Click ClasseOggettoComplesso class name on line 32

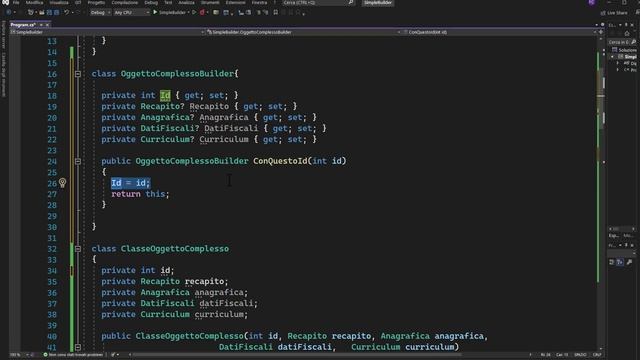click(x=175, y=249)
